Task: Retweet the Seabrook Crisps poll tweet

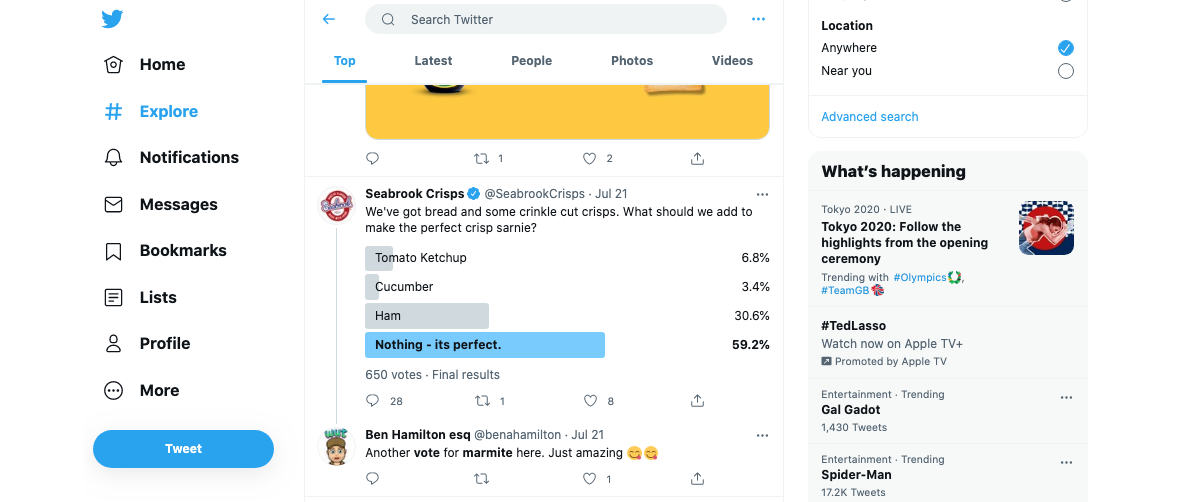Action: click(x=482, y=401)
